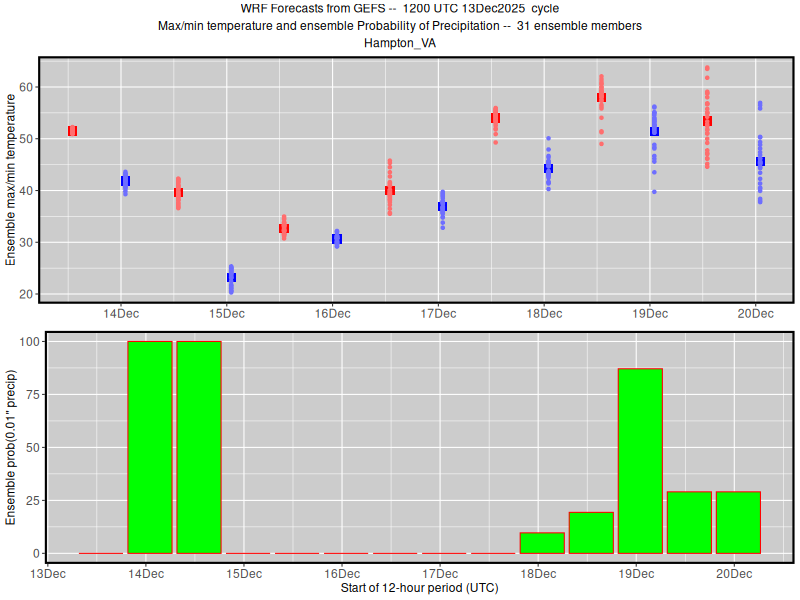Click the highest red marker near 58 degrees
800x600 pixels.
[x=601, y=97]
